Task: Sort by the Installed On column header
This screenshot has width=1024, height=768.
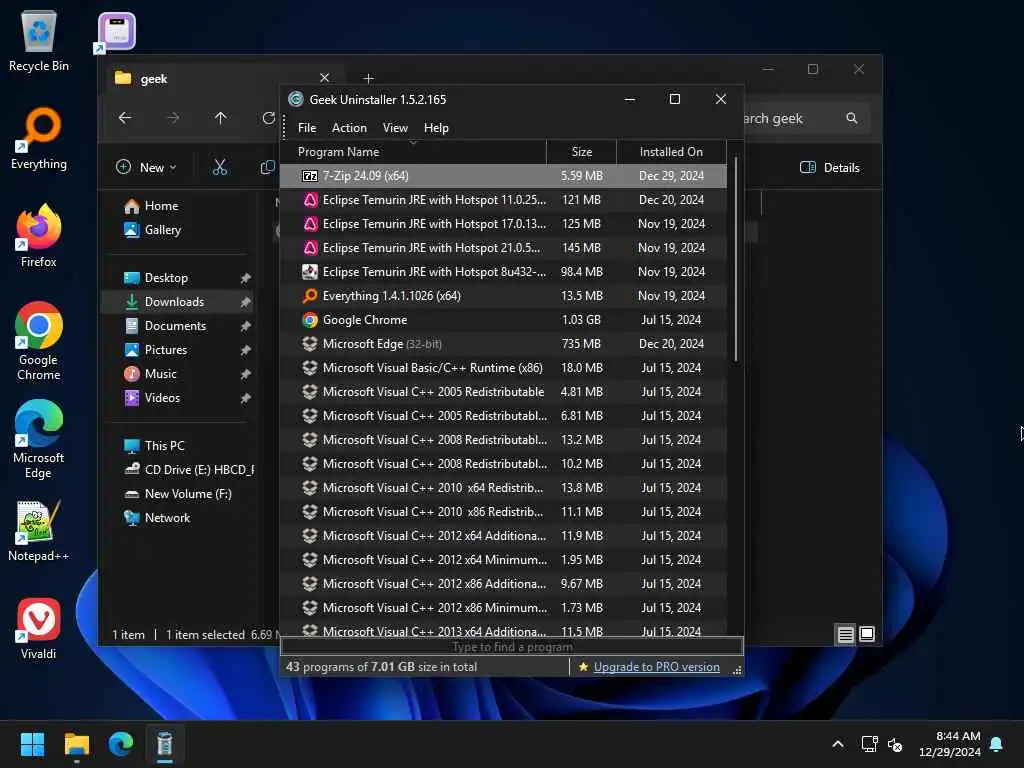Action: pos(671,152)
